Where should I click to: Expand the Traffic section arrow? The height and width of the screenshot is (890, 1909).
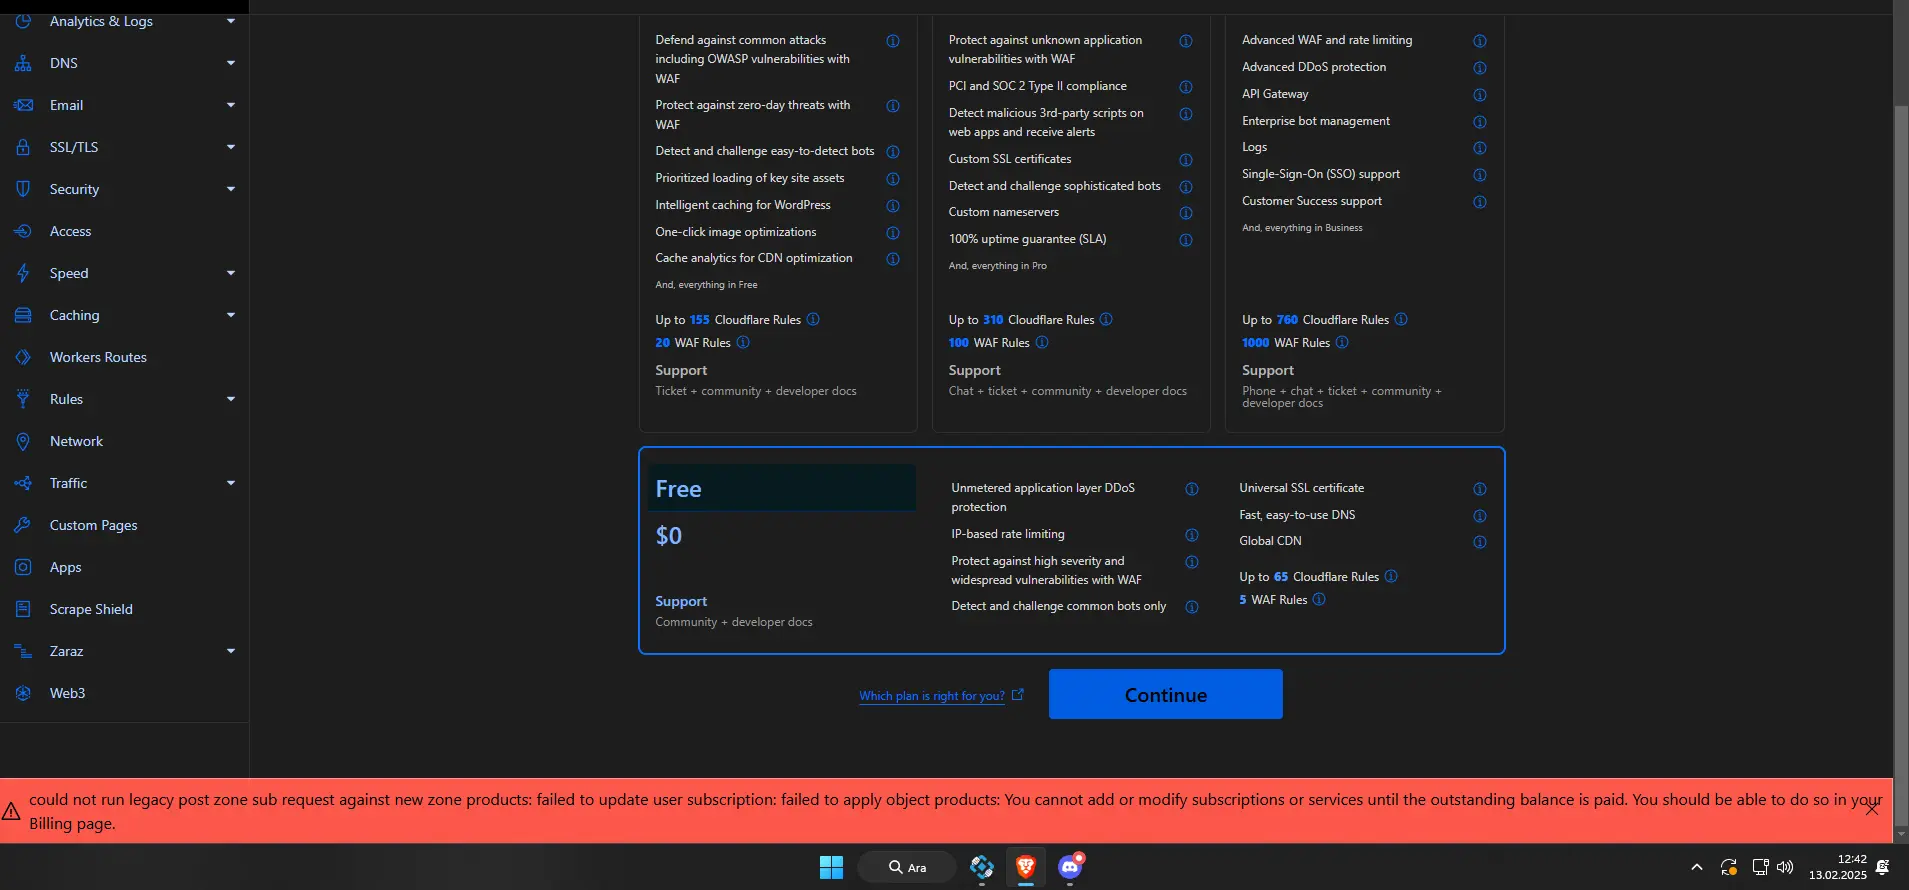coord(231,483)
